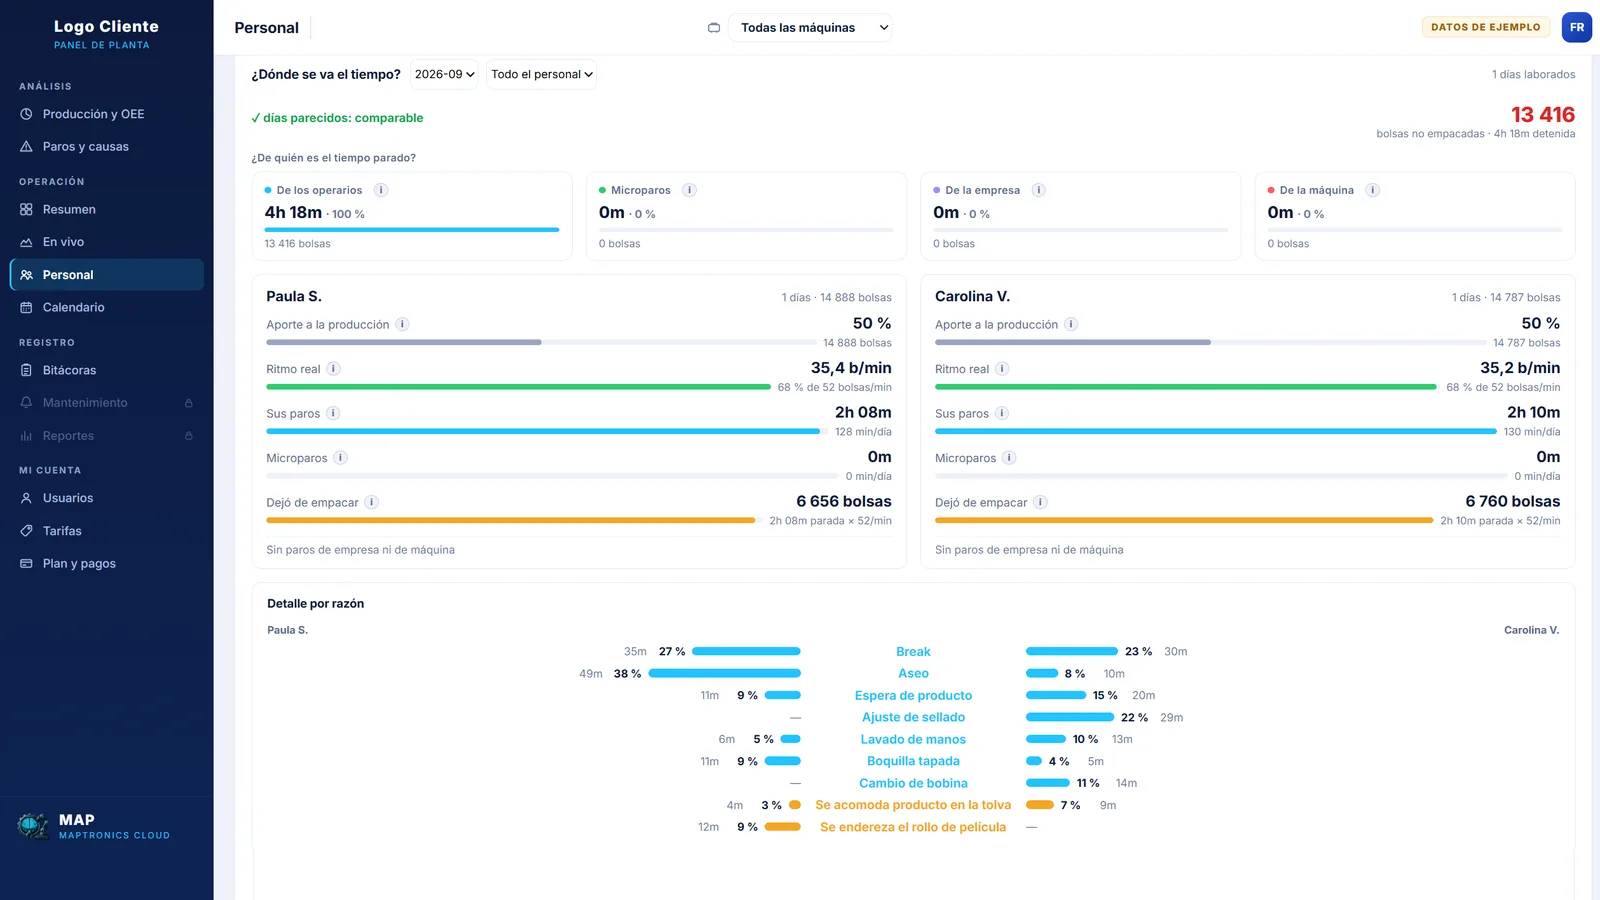
Task: Expand the Todo el personal filter
Action: [x=541, y=74]
